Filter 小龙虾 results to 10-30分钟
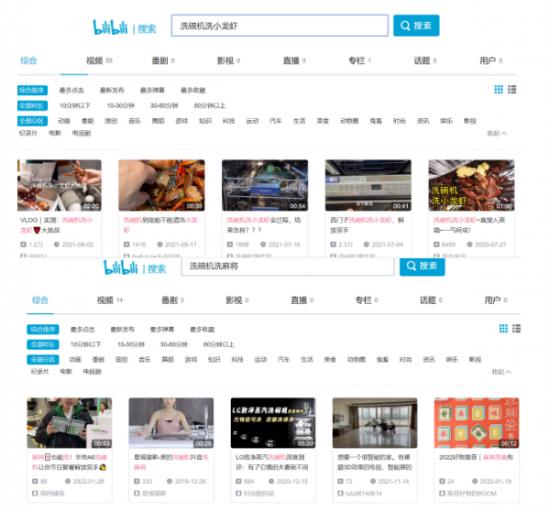Viewport: 550px width, 512px height. [x=121, y=106]
